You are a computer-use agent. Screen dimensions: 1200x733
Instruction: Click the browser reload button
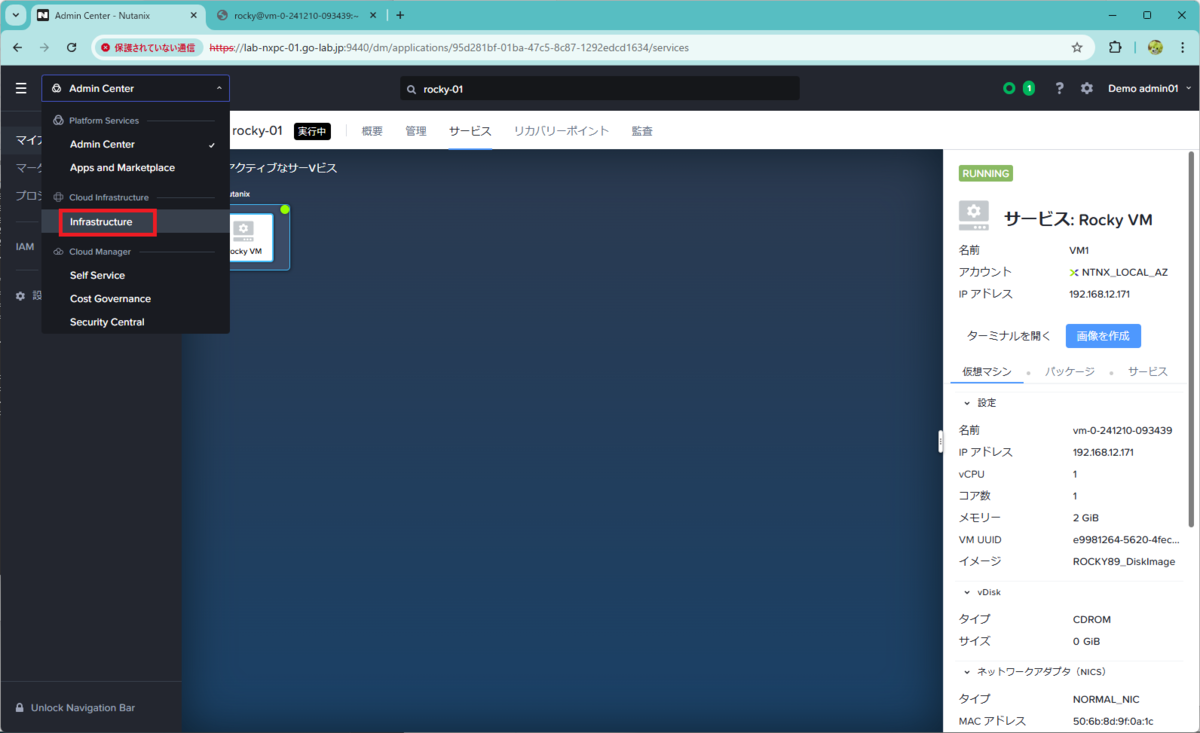[x=71, y=47]
